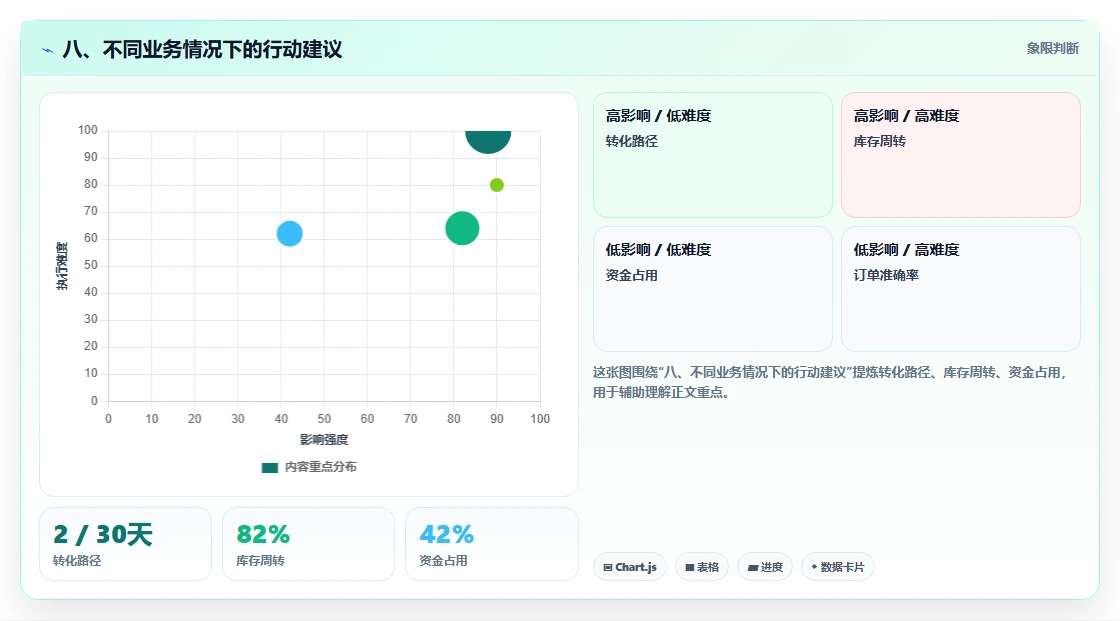Screen dimensions: 1120x621
Task: Click the 82% stat value
Action: [263, 535]
